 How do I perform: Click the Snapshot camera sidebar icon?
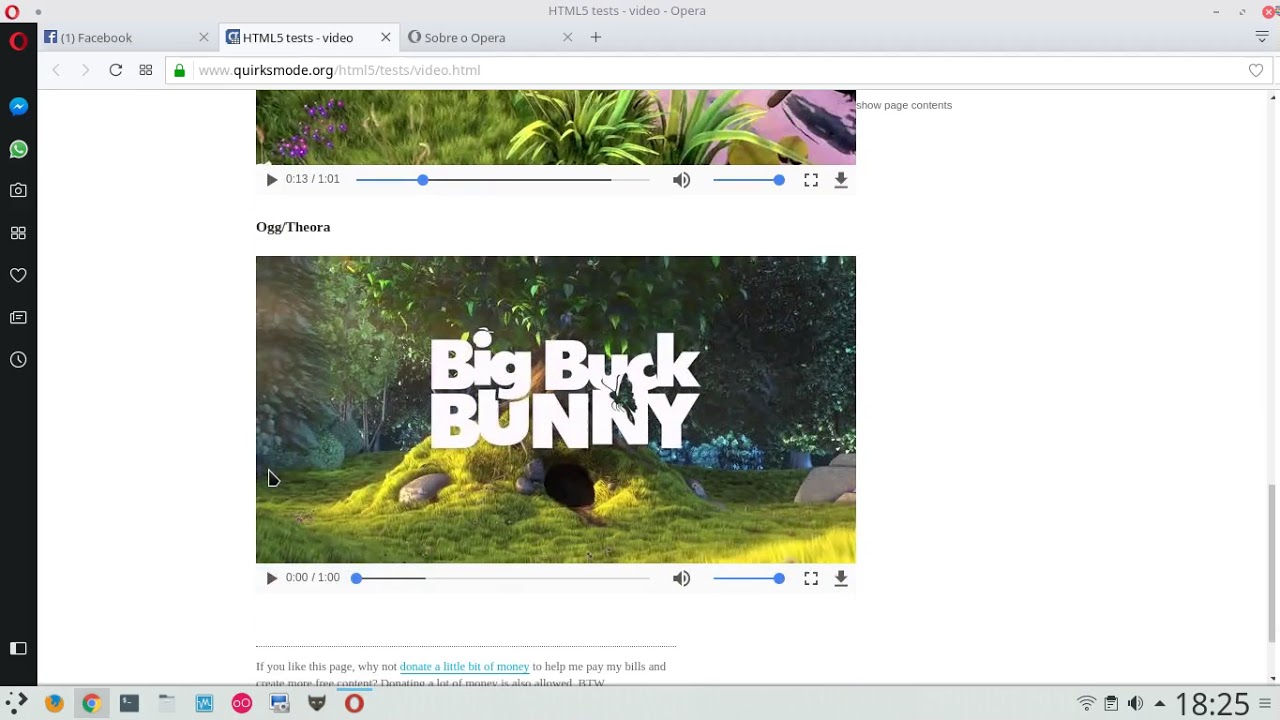[18, 190]
